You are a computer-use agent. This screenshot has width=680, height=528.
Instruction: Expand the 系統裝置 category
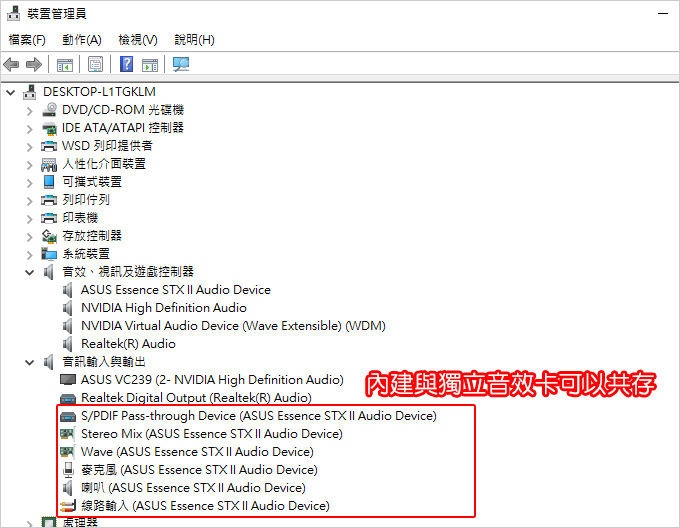(x=29, y=255)
